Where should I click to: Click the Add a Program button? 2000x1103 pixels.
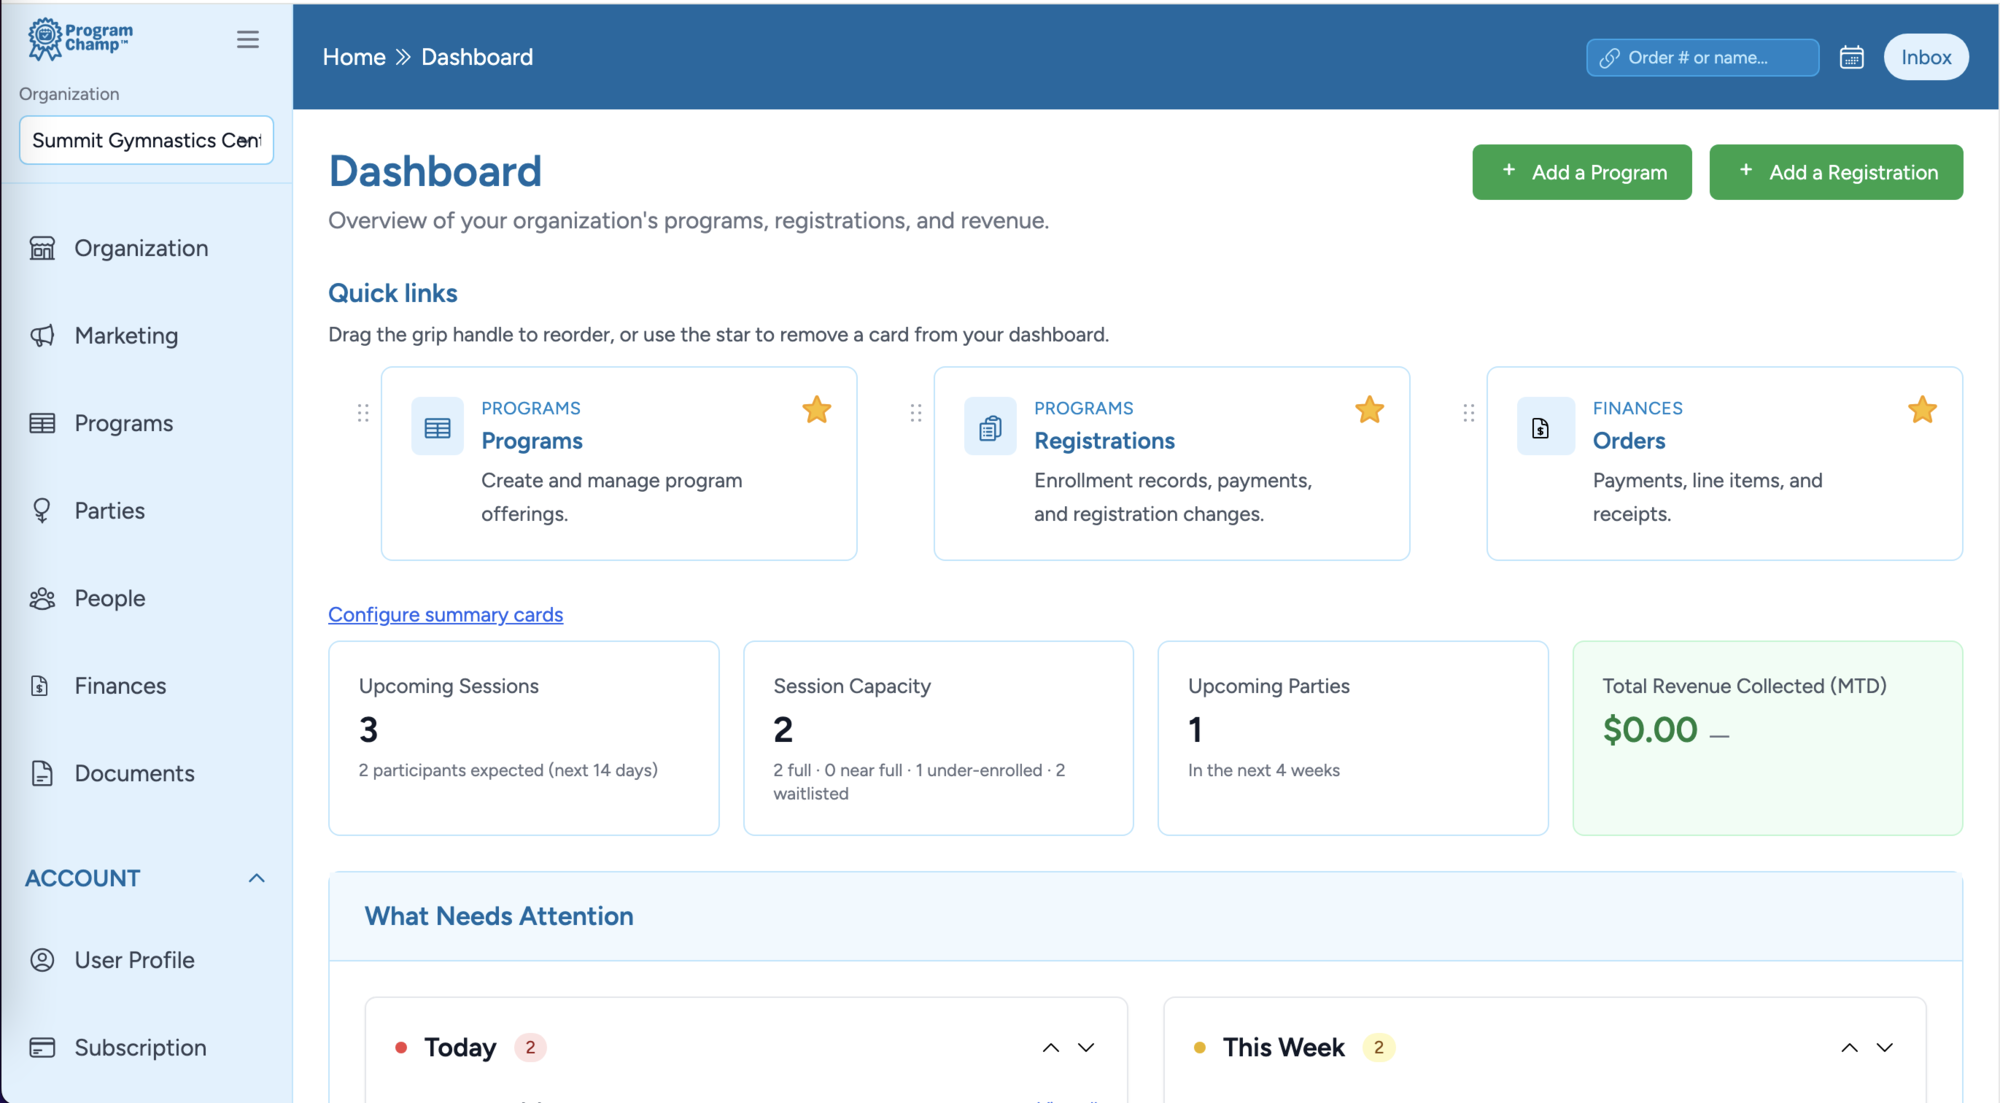pyautogui.click(x=1581, y=172)
